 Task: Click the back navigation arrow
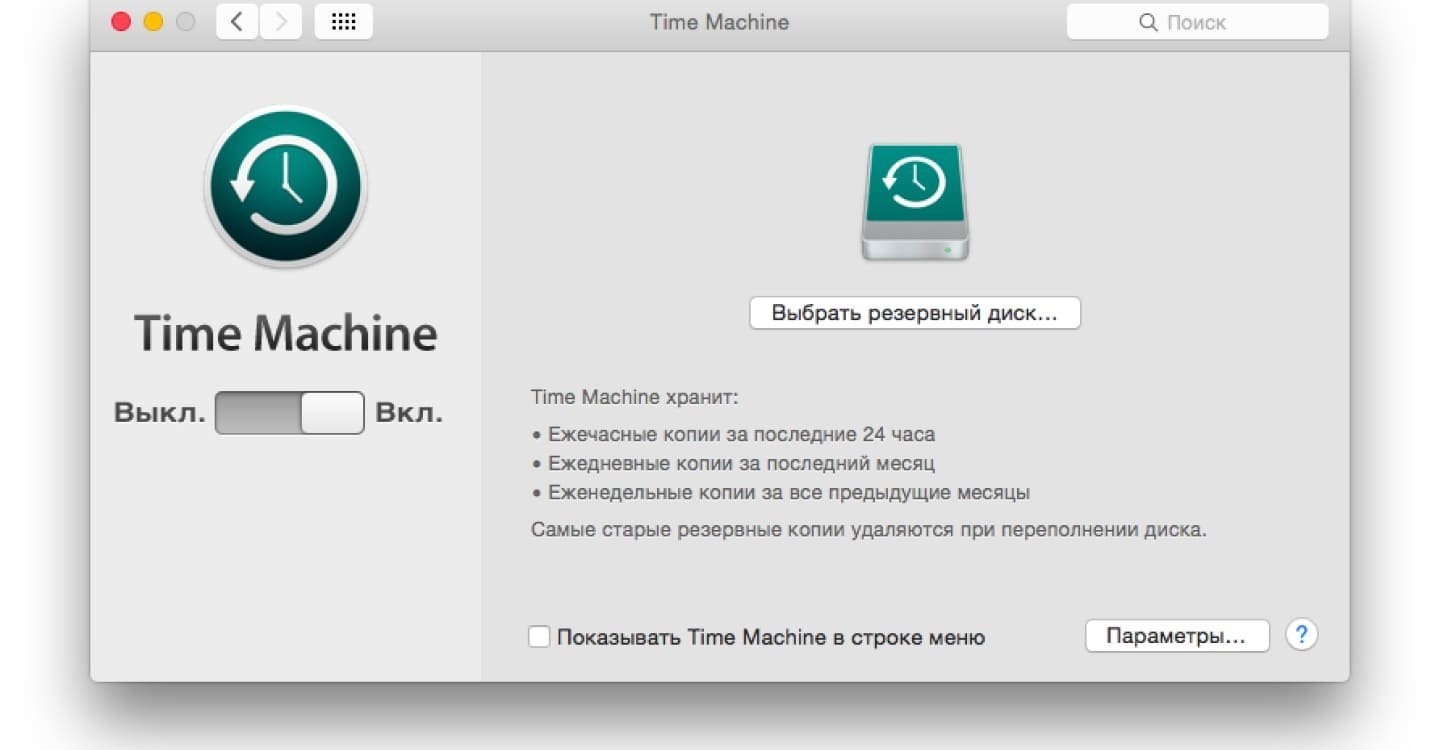(x=237, y=22)
